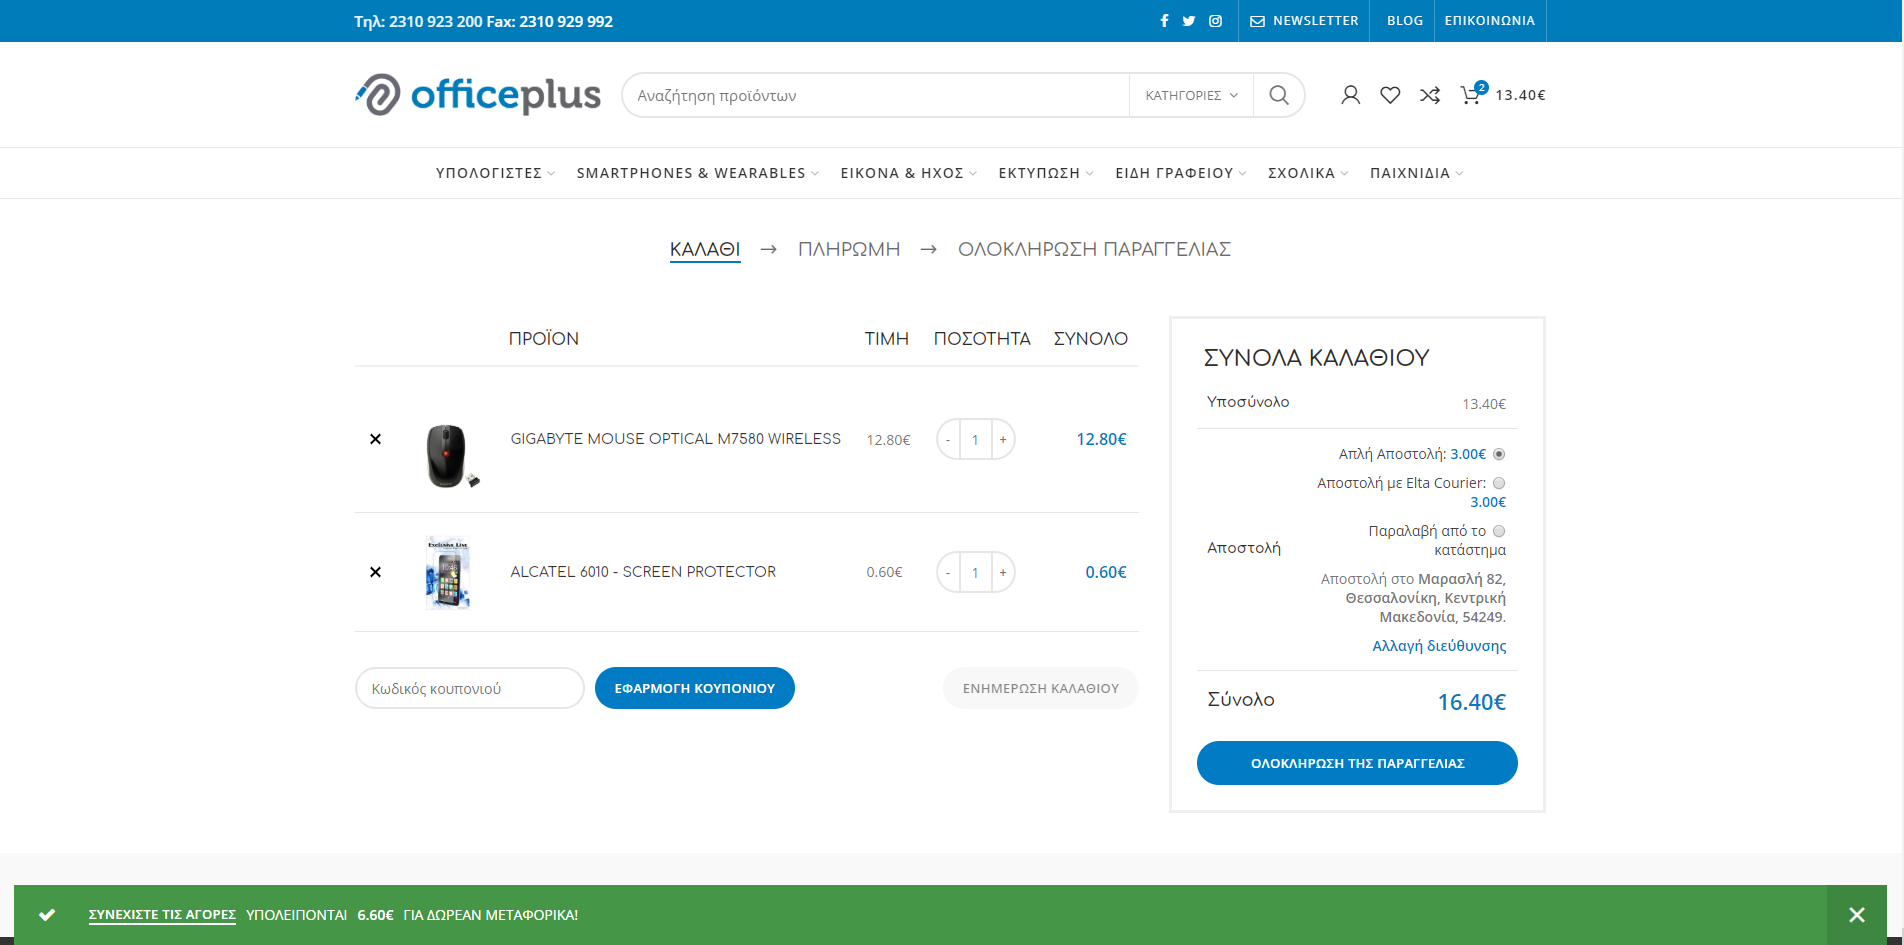Select Αποστολή με Elta Courier option

(1499, 483)
